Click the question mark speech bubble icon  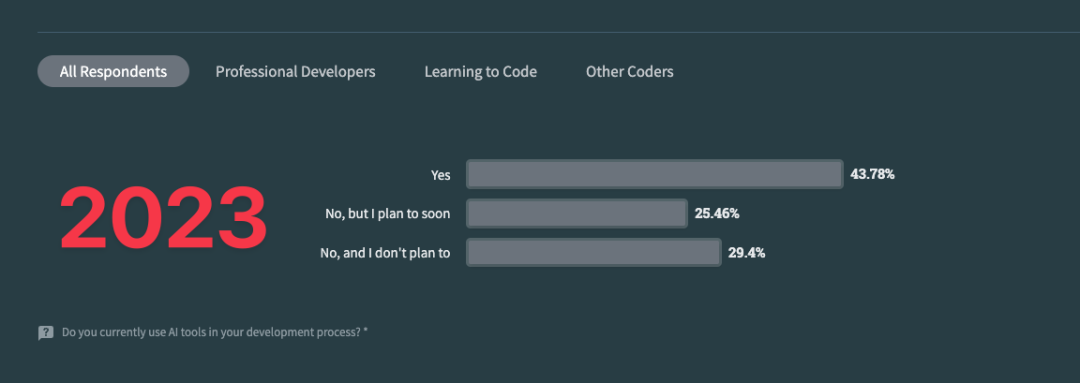pos(45,333)
